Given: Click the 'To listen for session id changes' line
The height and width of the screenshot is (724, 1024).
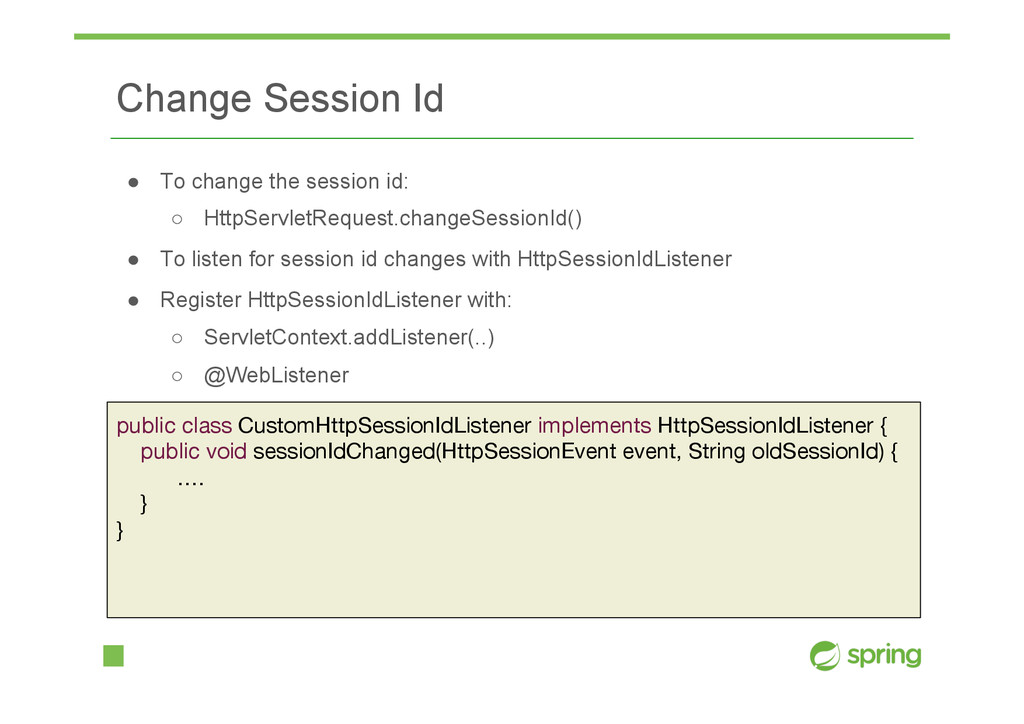Looking at the screenshot, I should [x=446, y=259].
